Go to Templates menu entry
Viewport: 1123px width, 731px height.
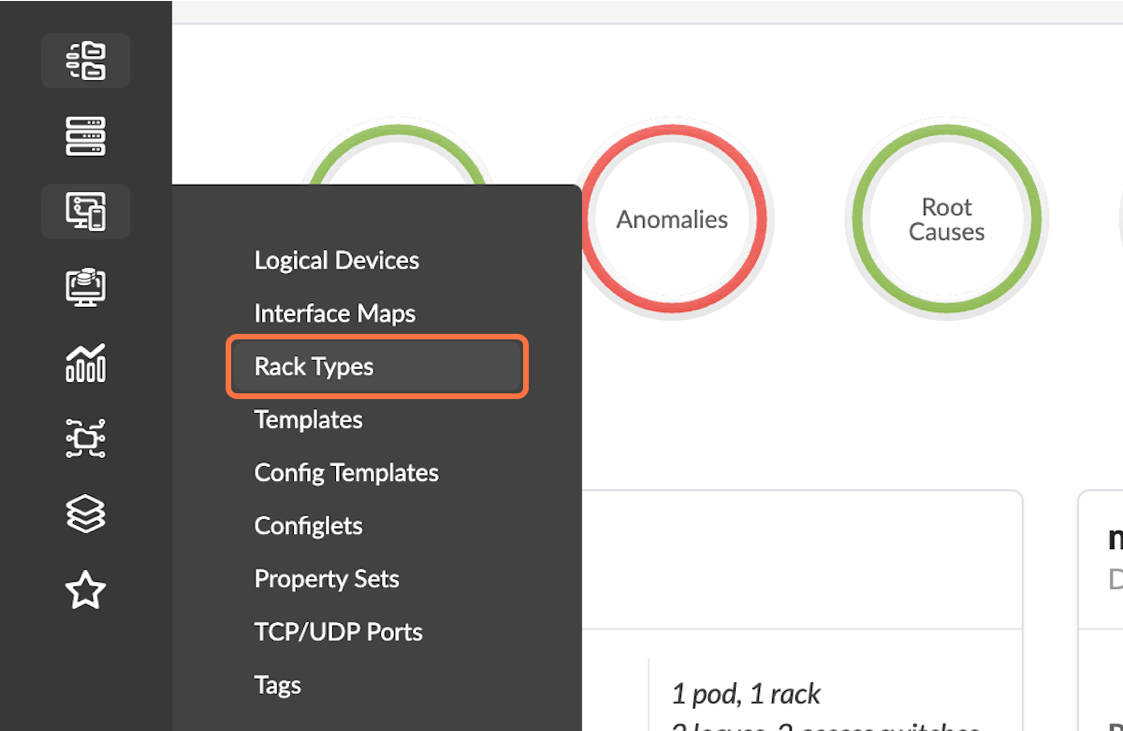point(308,419)
